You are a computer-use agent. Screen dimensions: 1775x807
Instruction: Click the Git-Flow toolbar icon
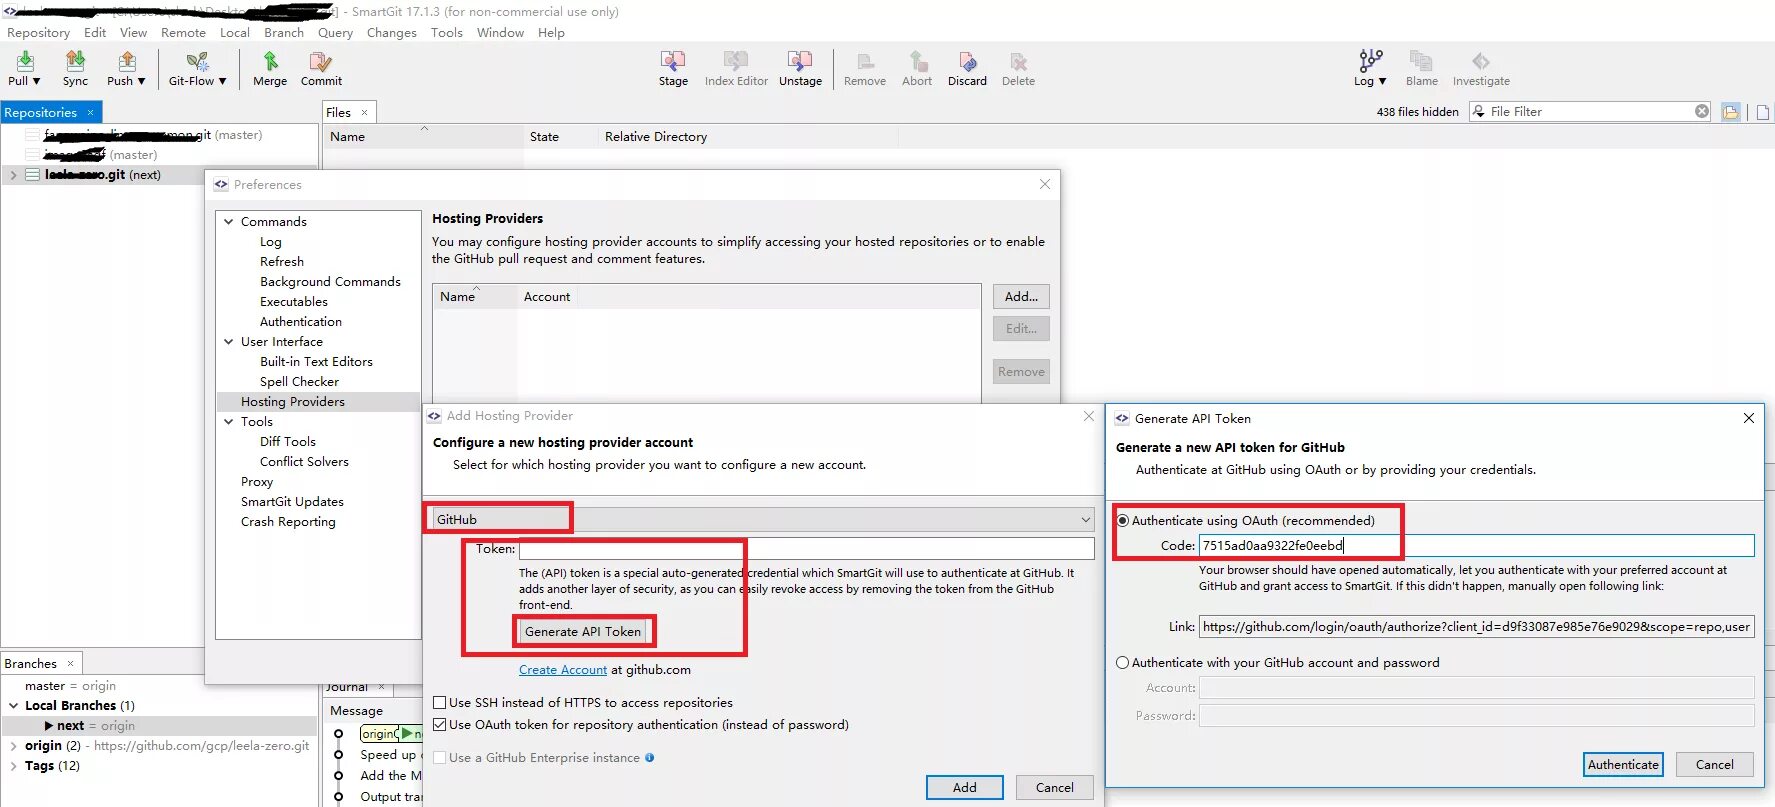click(x=197, y=62)
